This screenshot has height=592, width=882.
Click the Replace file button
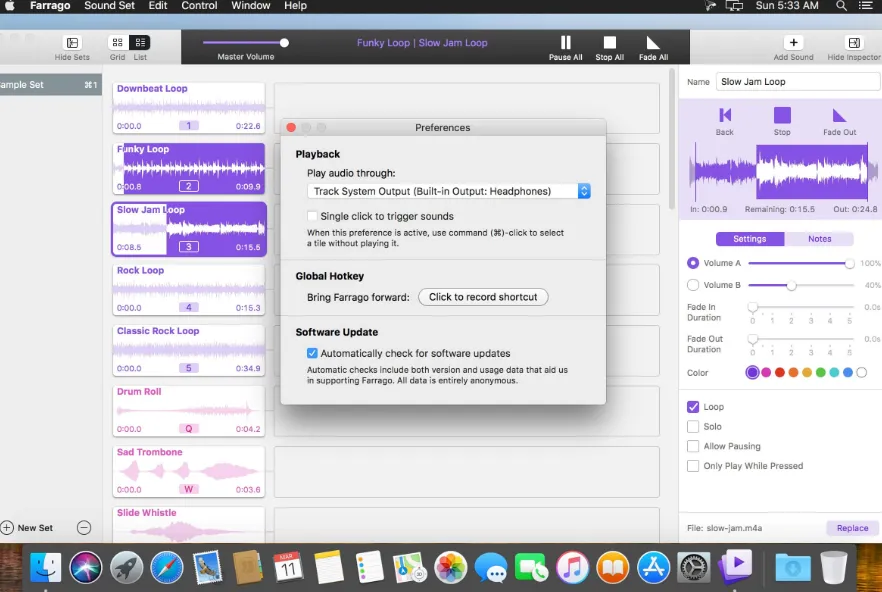[x=852, y=528]
